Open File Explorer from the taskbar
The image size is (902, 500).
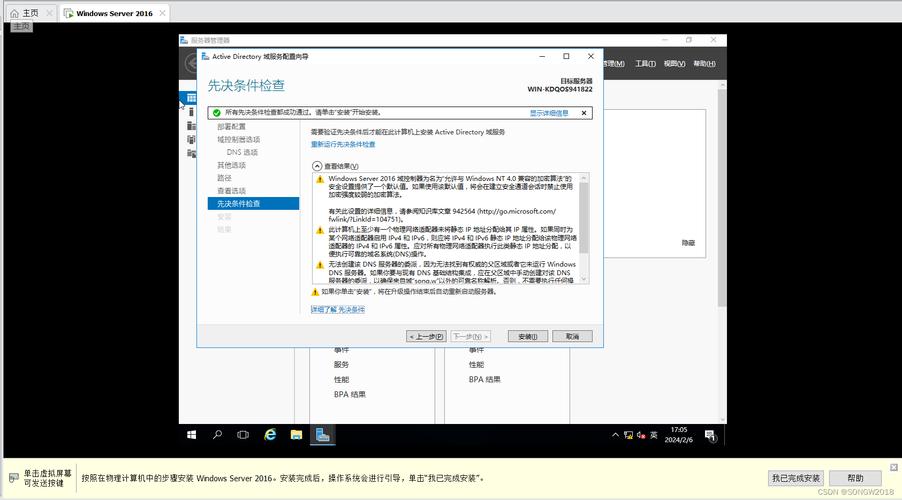tap(296, 435)
